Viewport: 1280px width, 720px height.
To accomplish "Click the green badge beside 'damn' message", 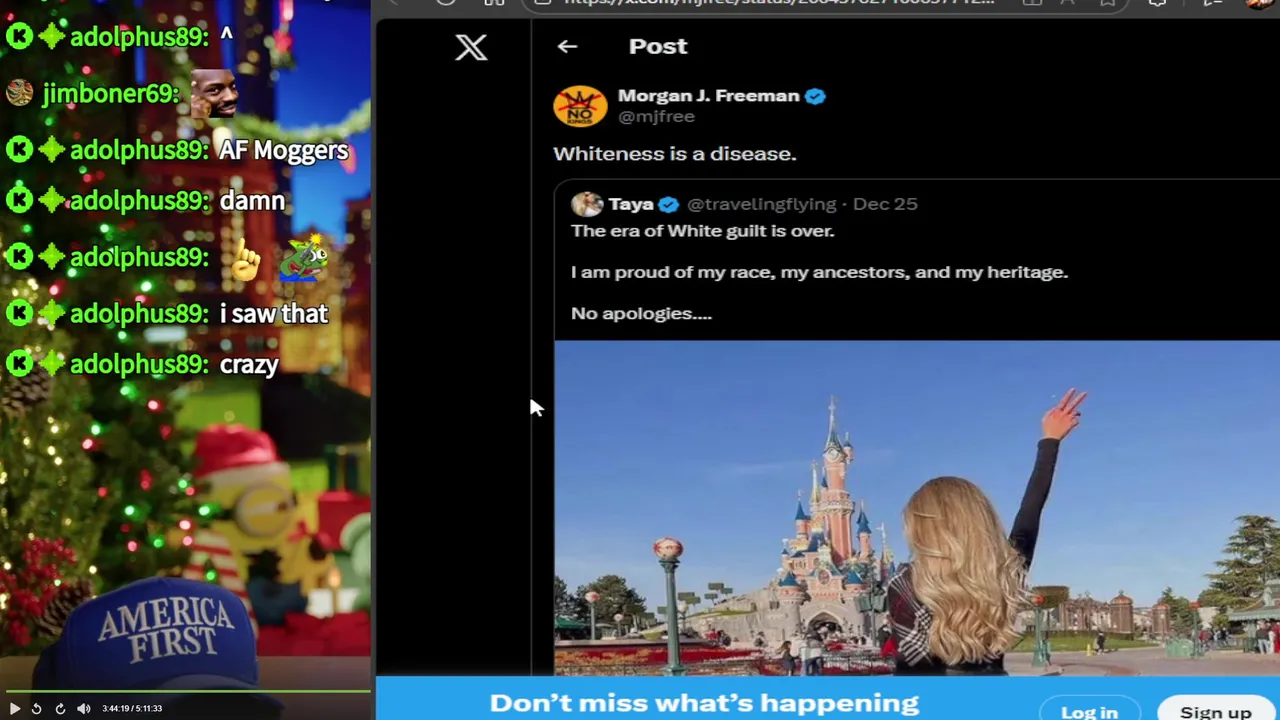I will pyautogui.click(x=52, y=201).
